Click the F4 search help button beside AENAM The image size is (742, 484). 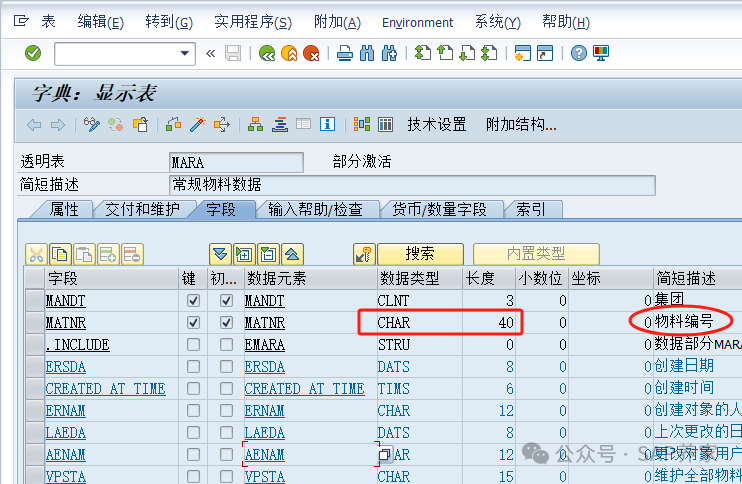(x=384, y=455)
